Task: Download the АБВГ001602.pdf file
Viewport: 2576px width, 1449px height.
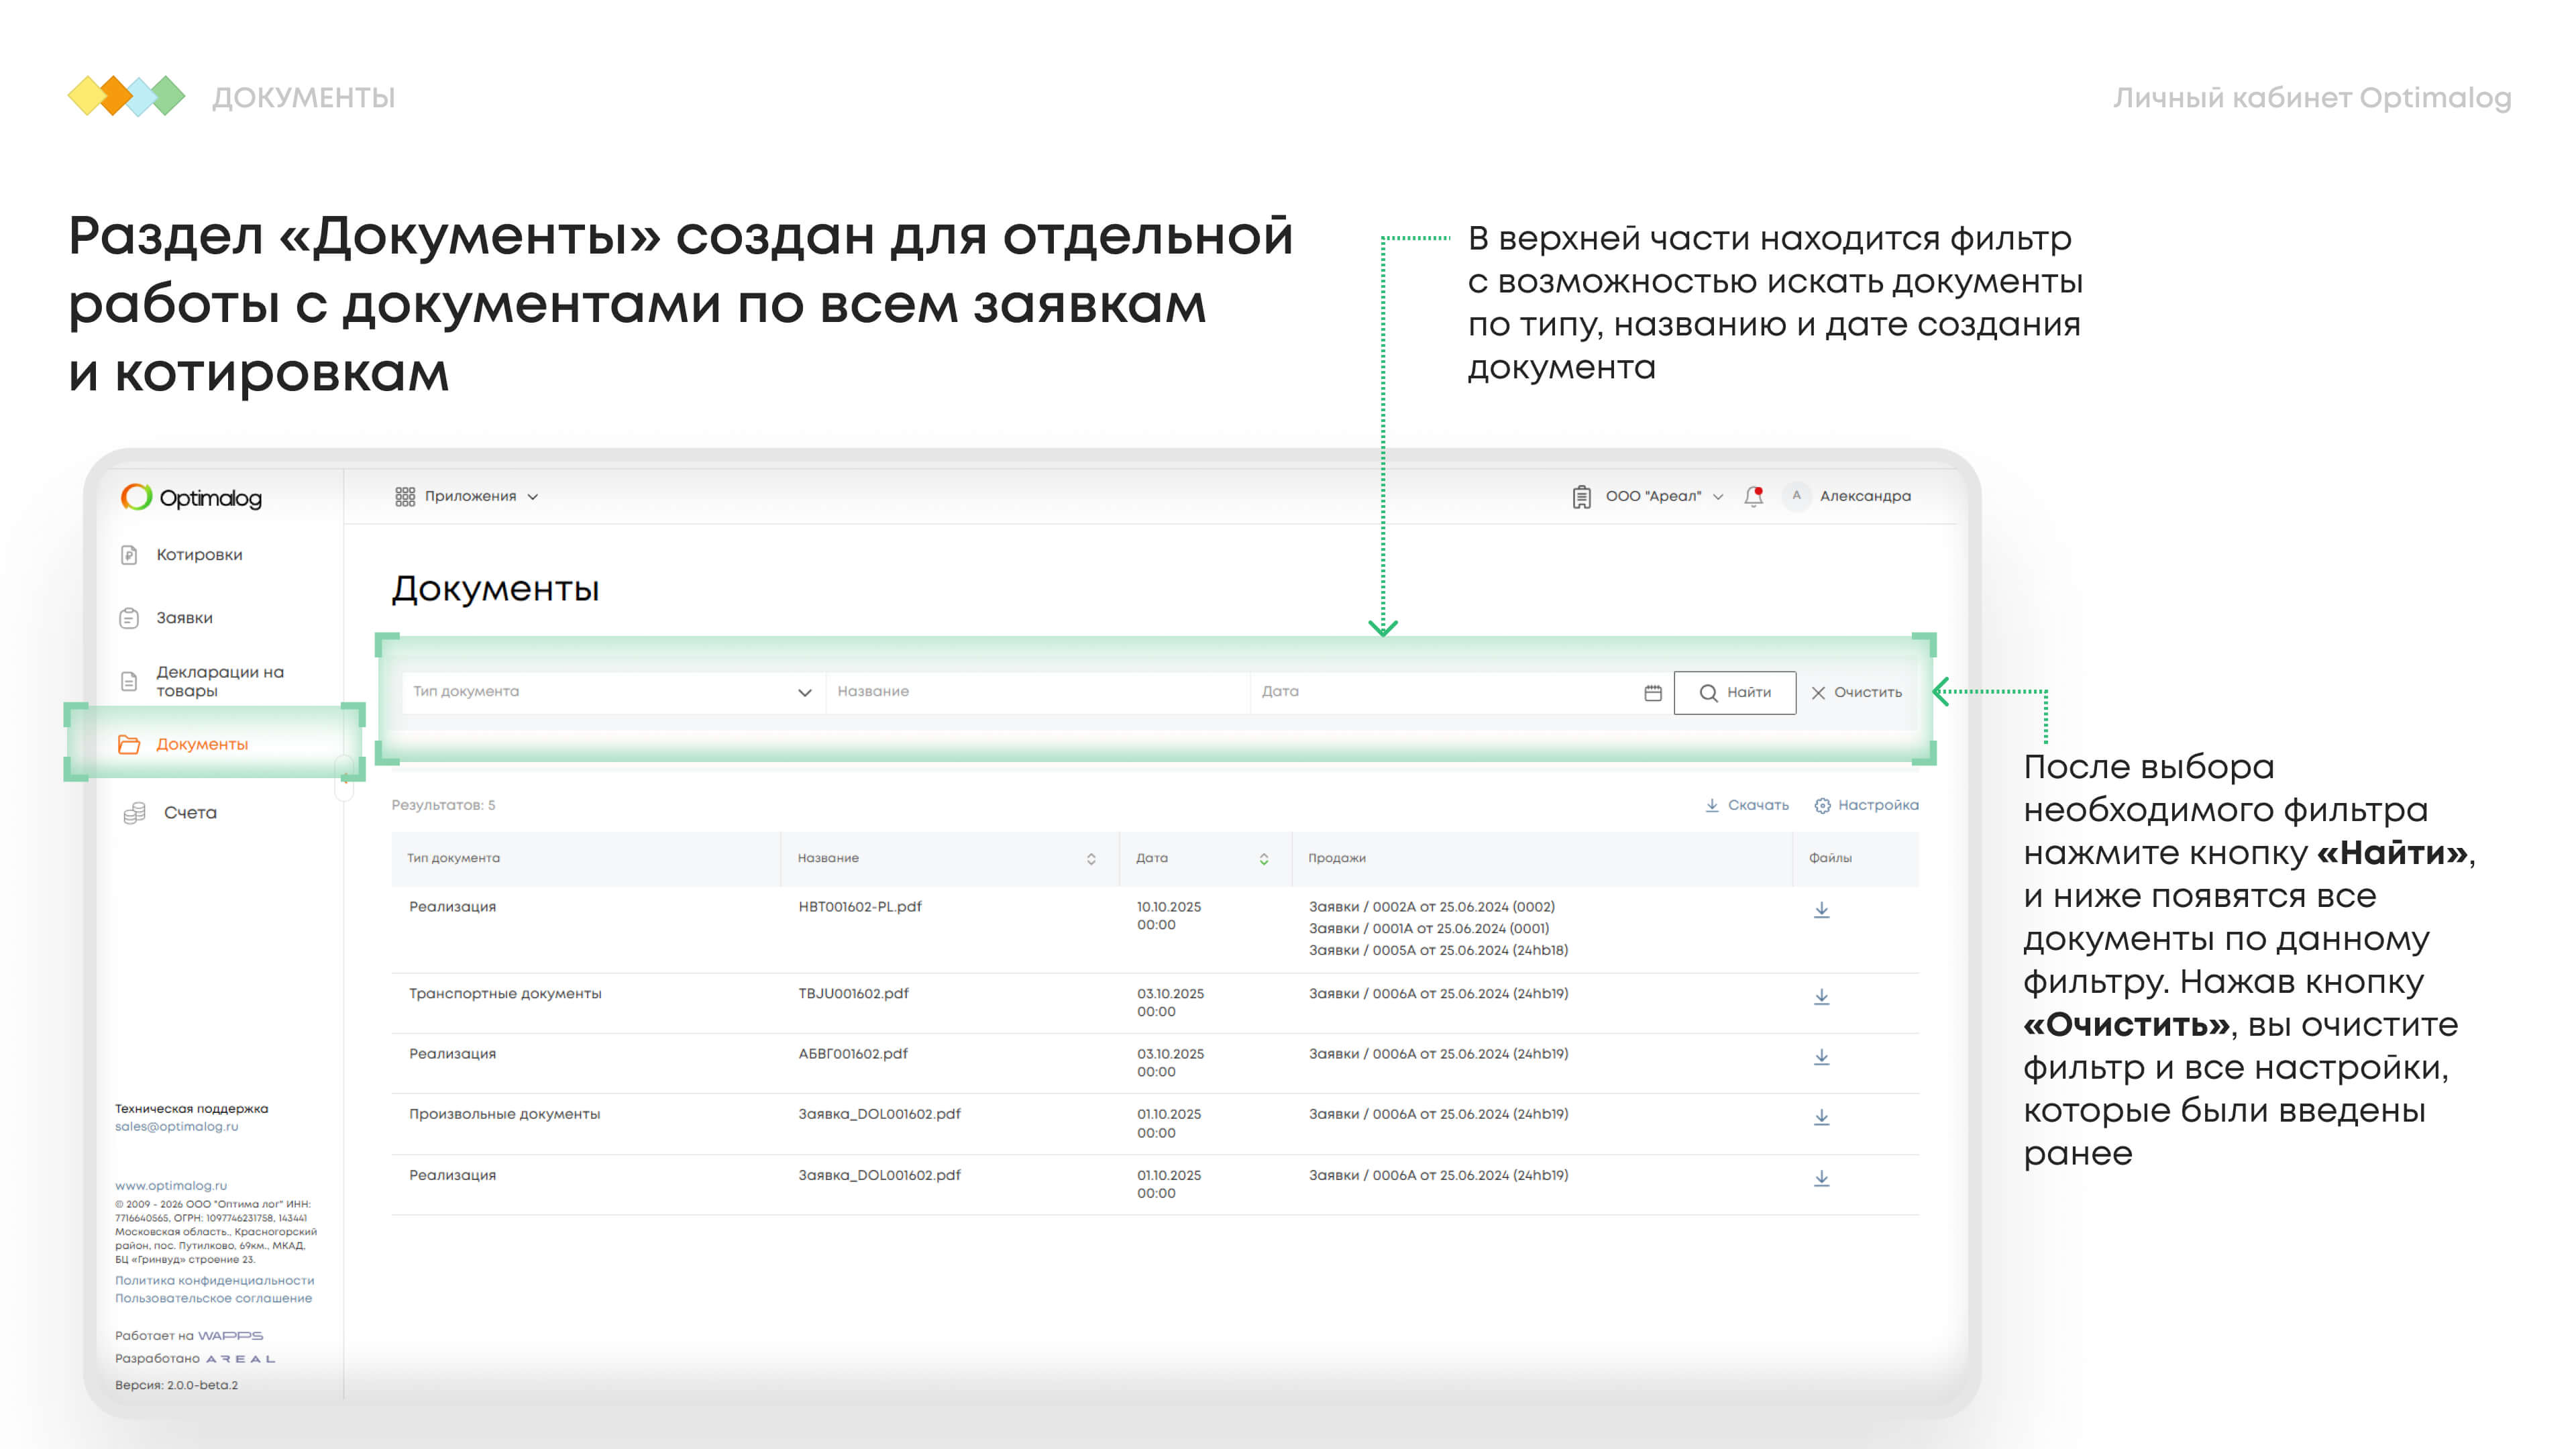Action: coord(1821,1057)
